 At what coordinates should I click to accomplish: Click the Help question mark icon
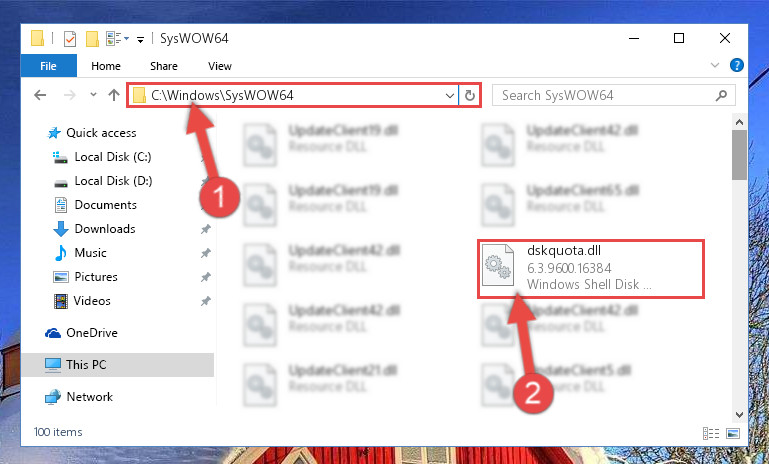point(737,65)
